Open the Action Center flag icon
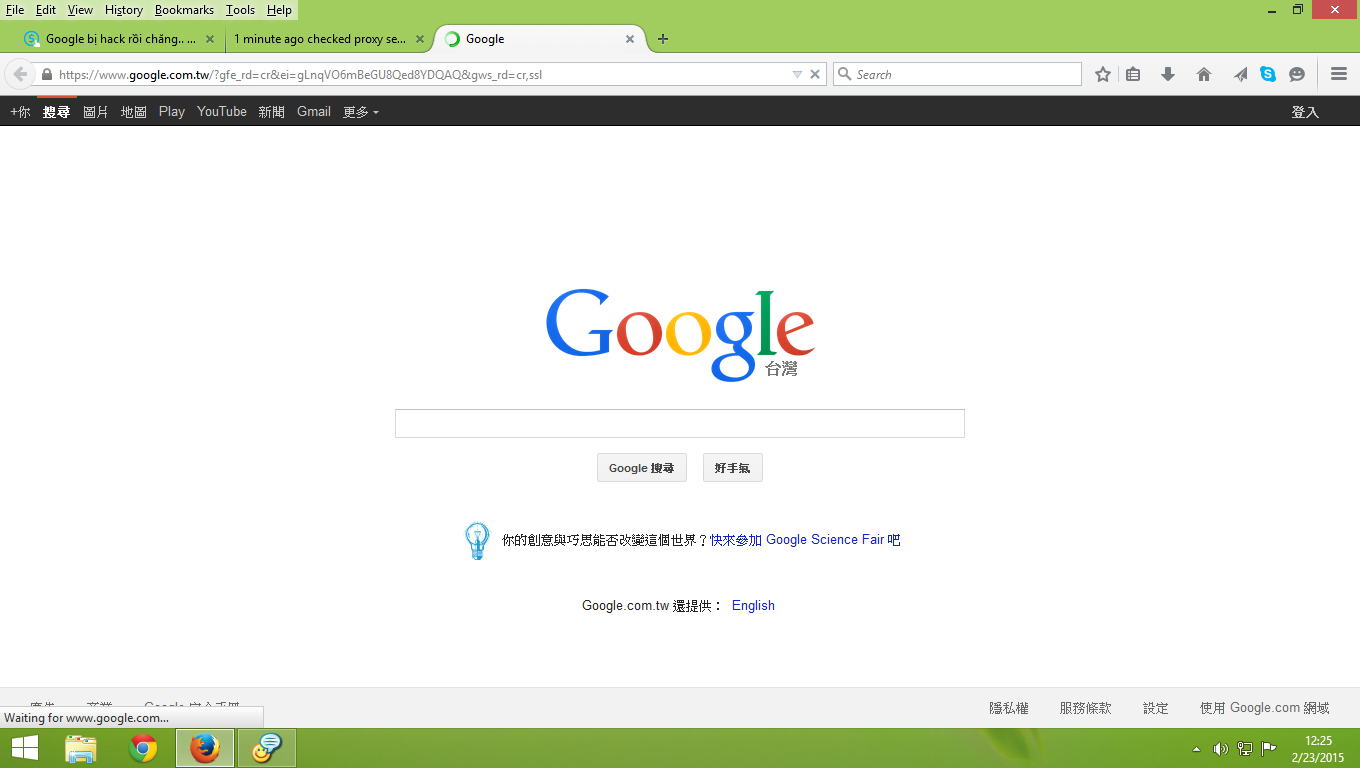 click(x=1269, y=748)
